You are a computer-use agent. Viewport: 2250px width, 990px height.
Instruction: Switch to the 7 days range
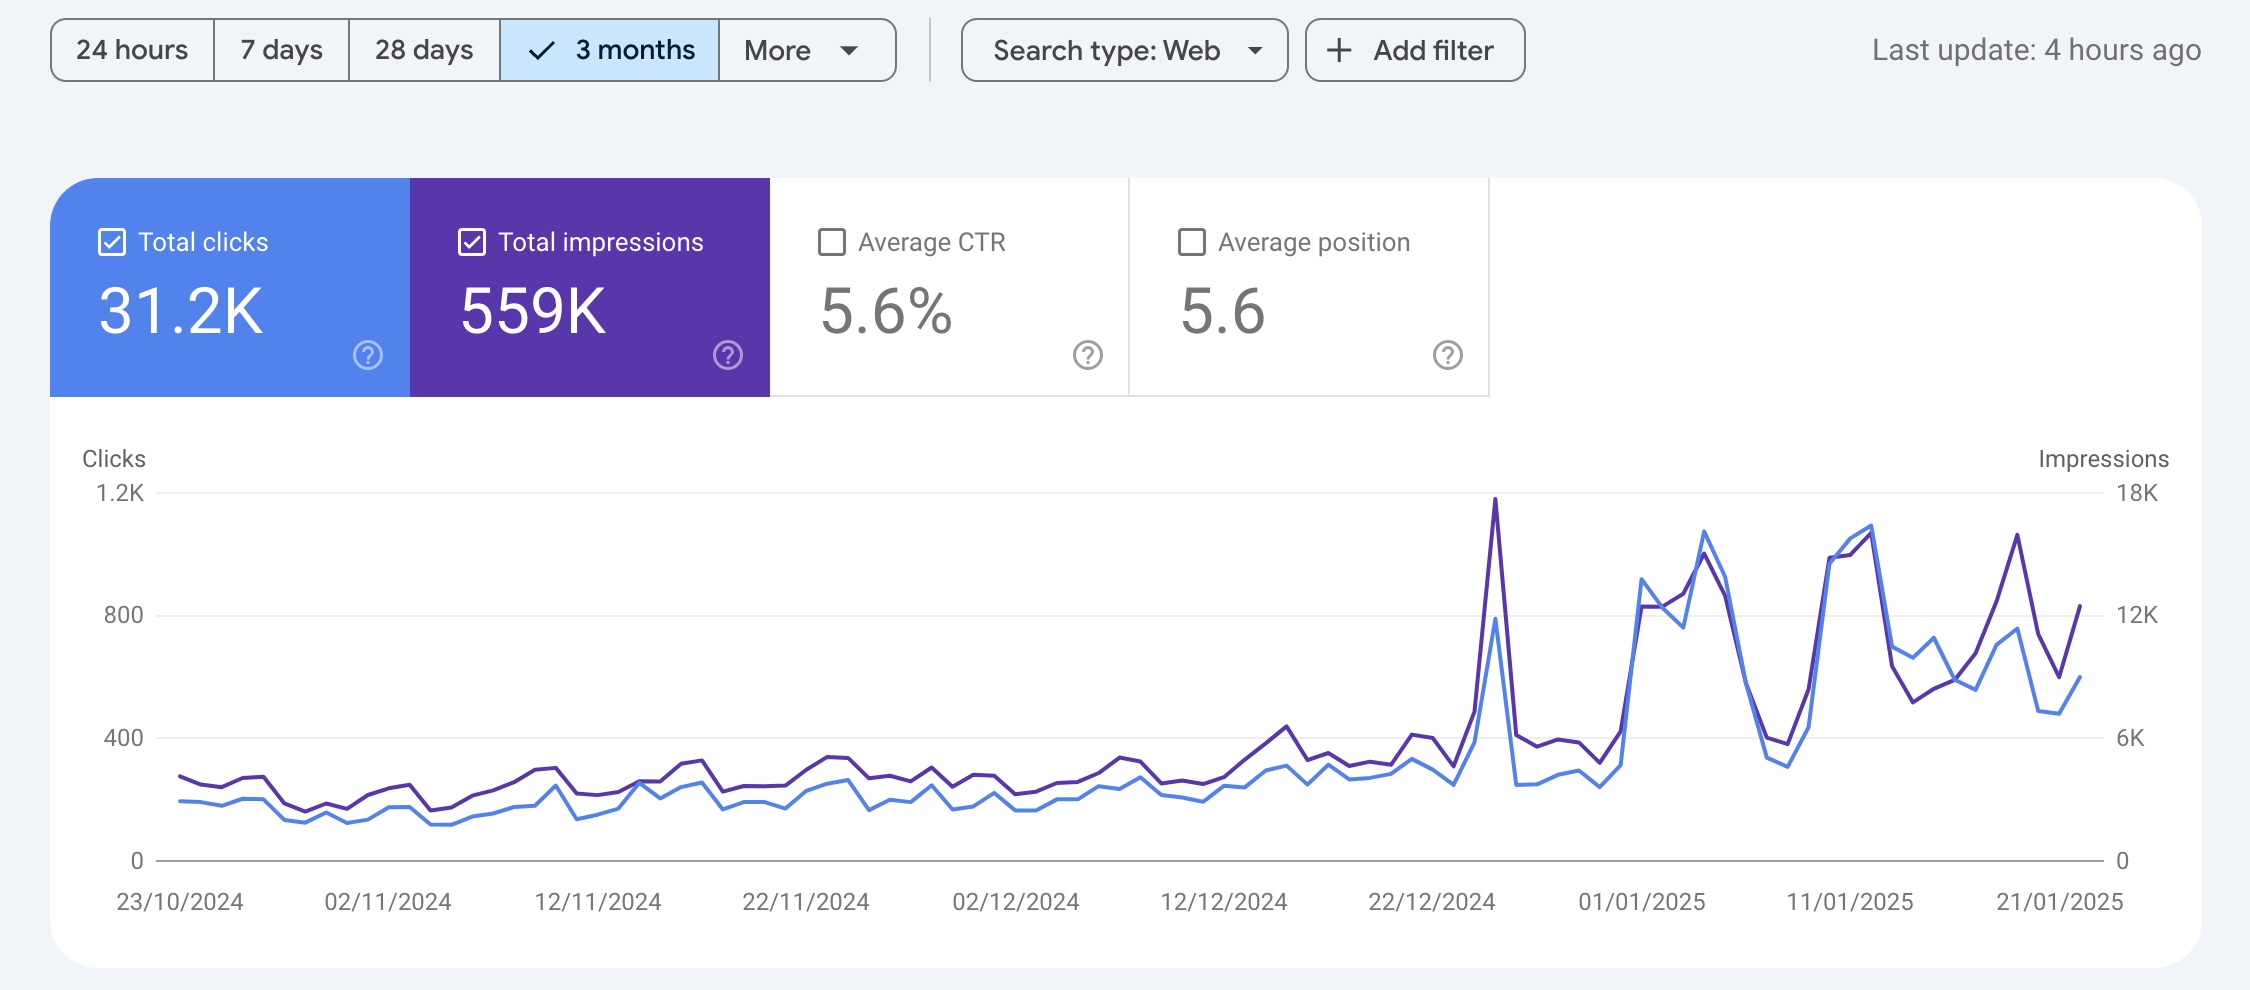coord(281,50)
